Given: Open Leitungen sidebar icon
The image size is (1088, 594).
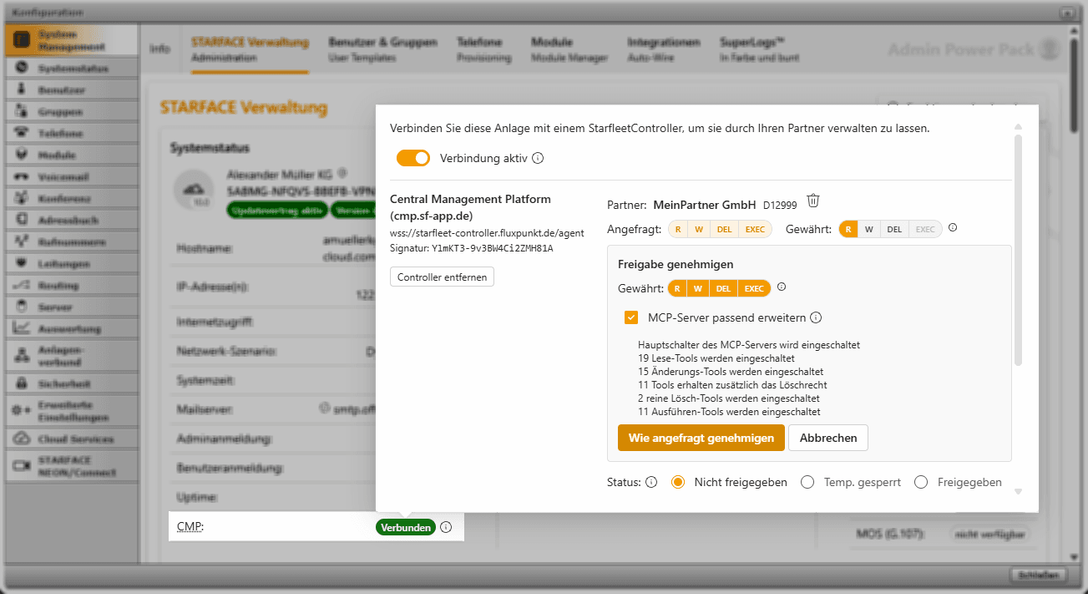Looking at the screenshot, I should (22, 263).
